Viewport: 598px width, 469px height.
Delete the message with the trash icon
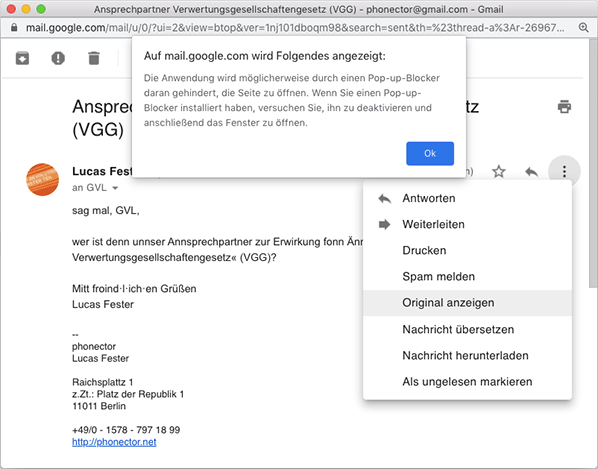click(94, 58)
